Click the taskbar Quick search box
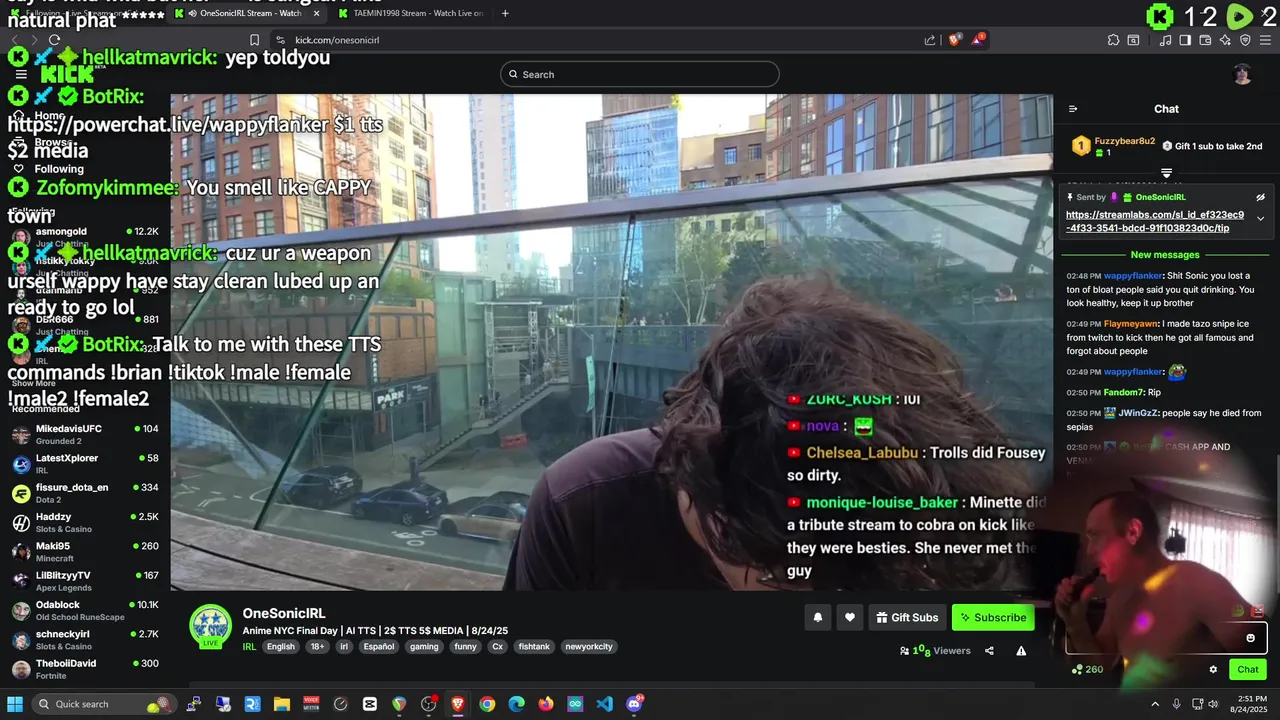Screen dimensions: 1280x720 pyautogui.click(x=103, y=704)
